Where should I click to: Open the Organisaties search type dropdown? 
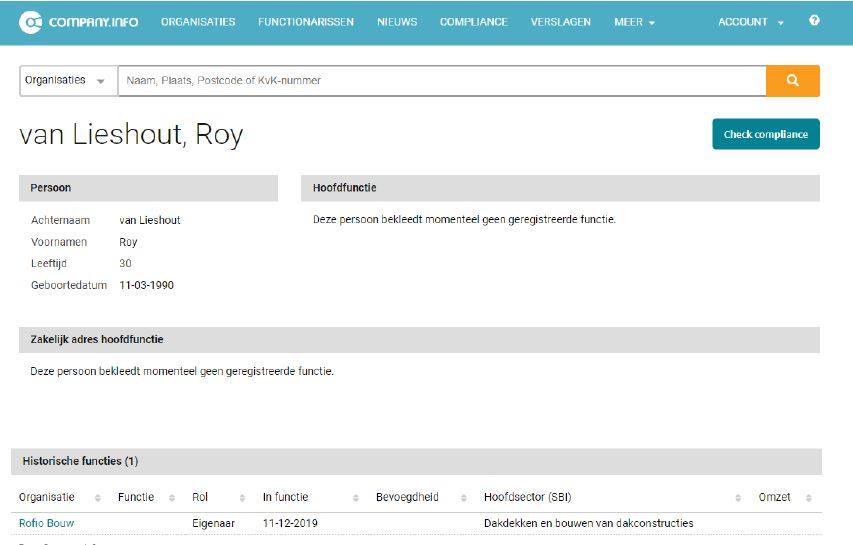point(65,81)
